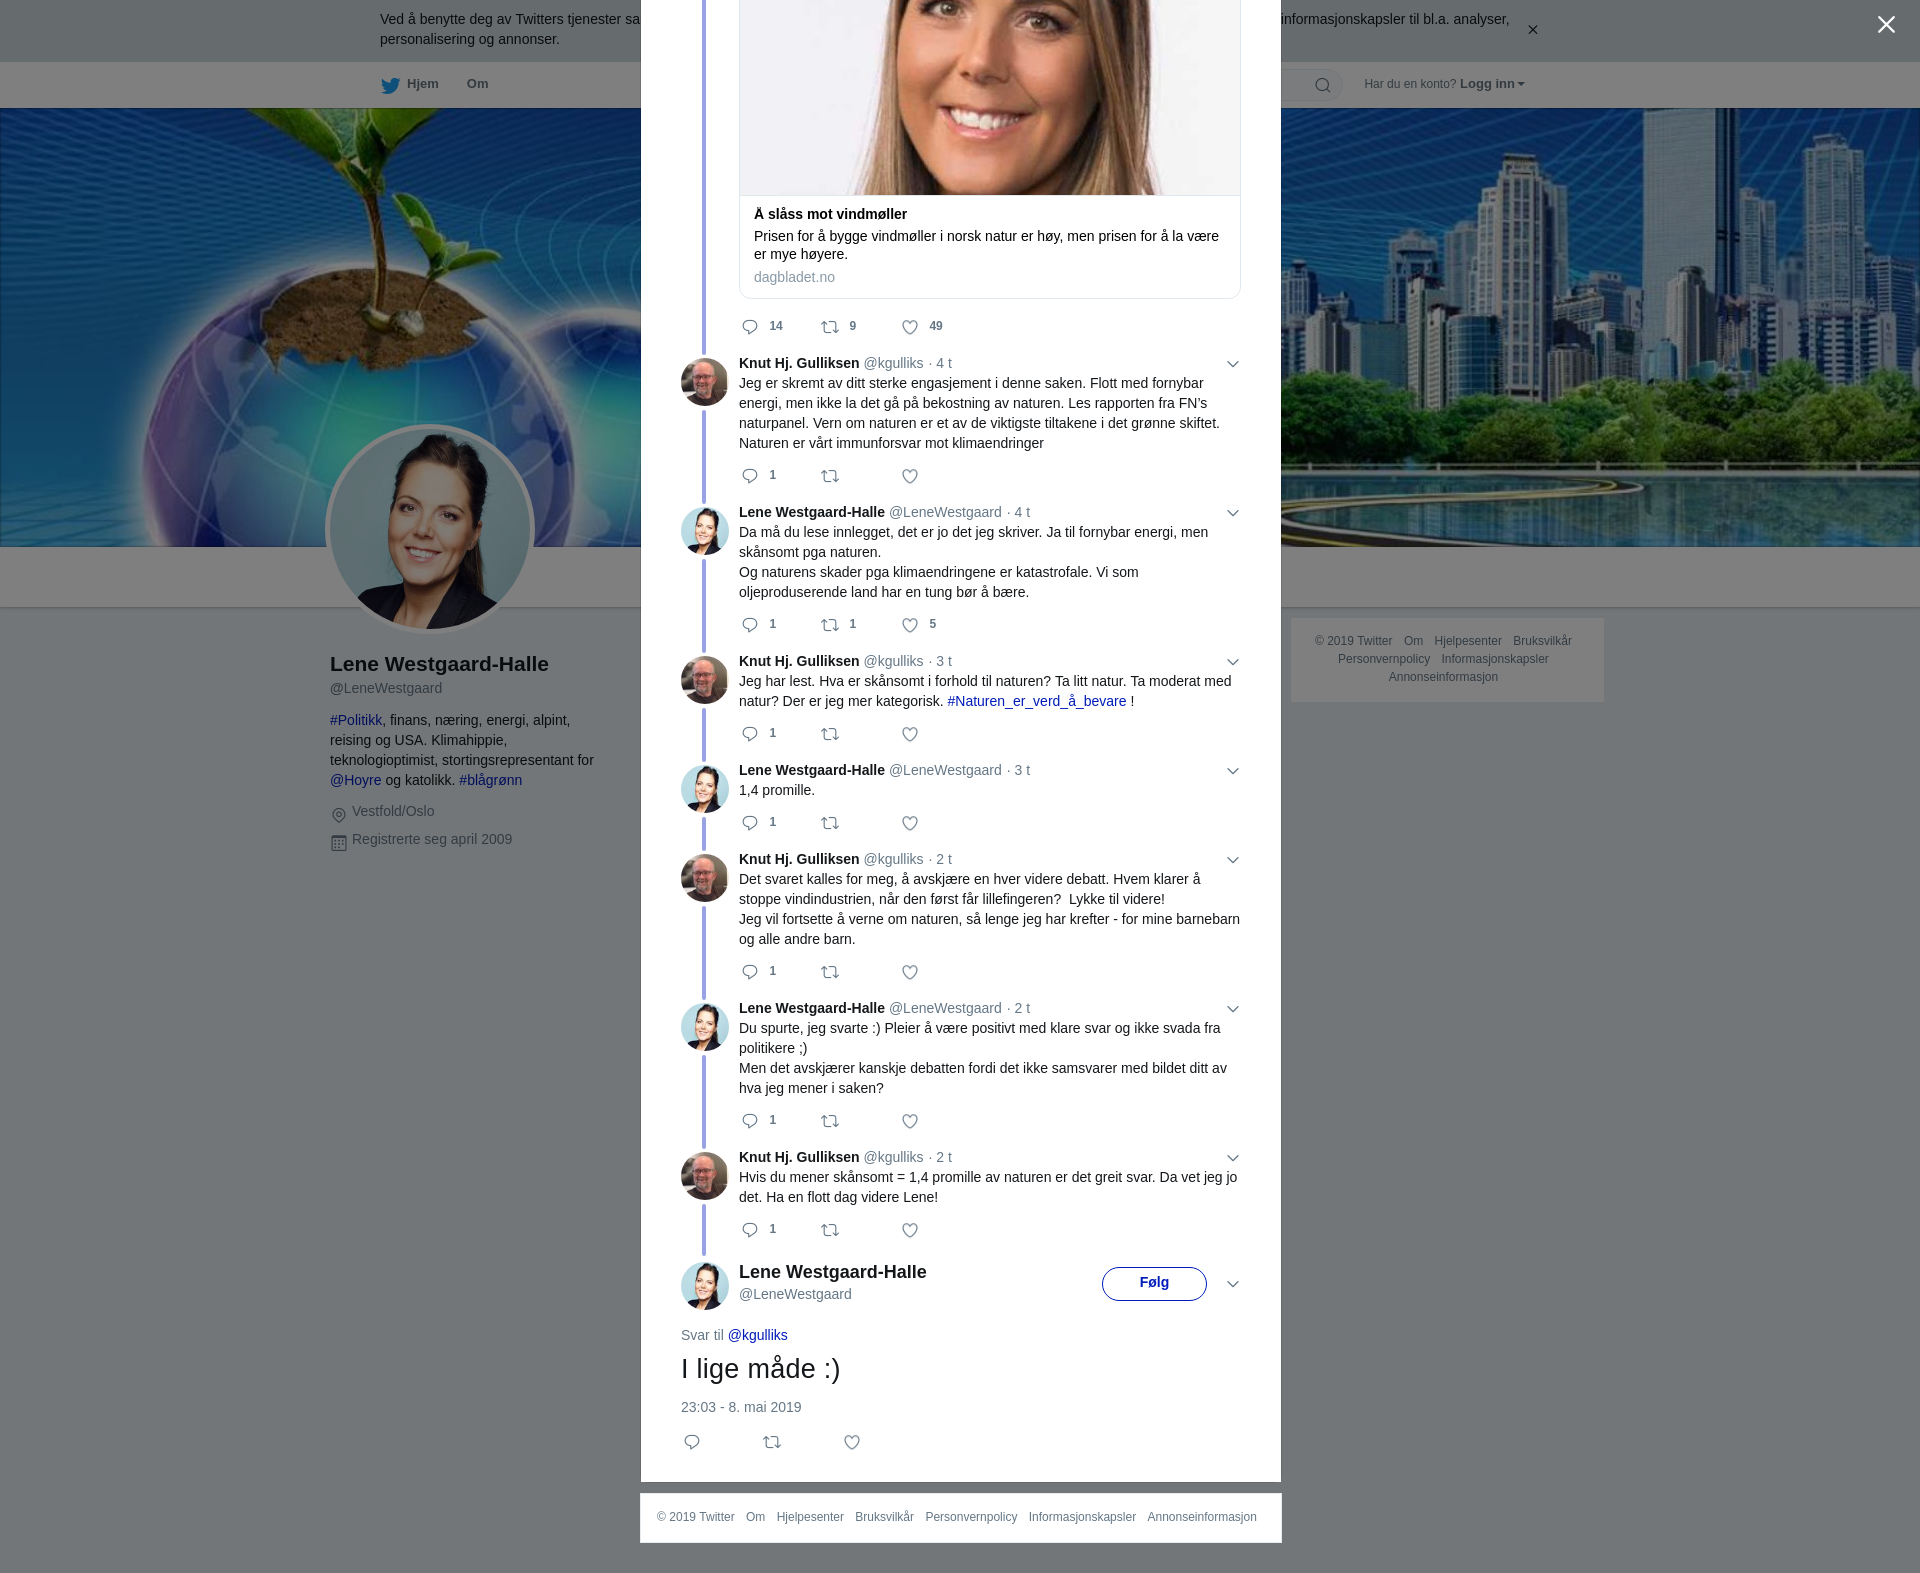
Task: Expand the Logg inn dropdown
Action: tap(1492, 84)
